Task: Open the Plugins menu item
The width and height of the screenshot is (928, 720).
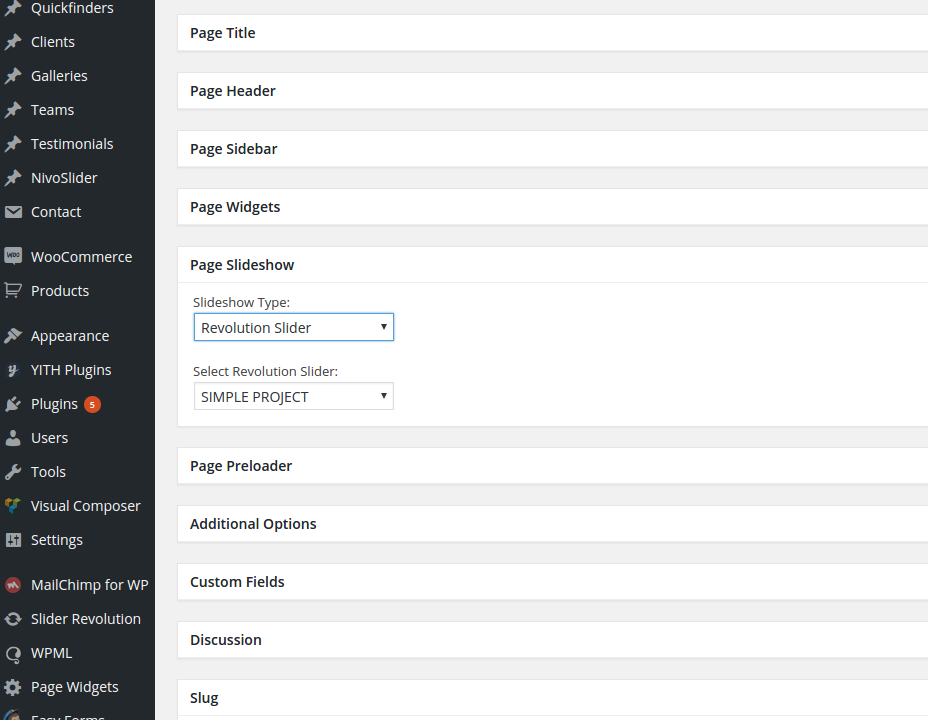Action: click(54, 404)
